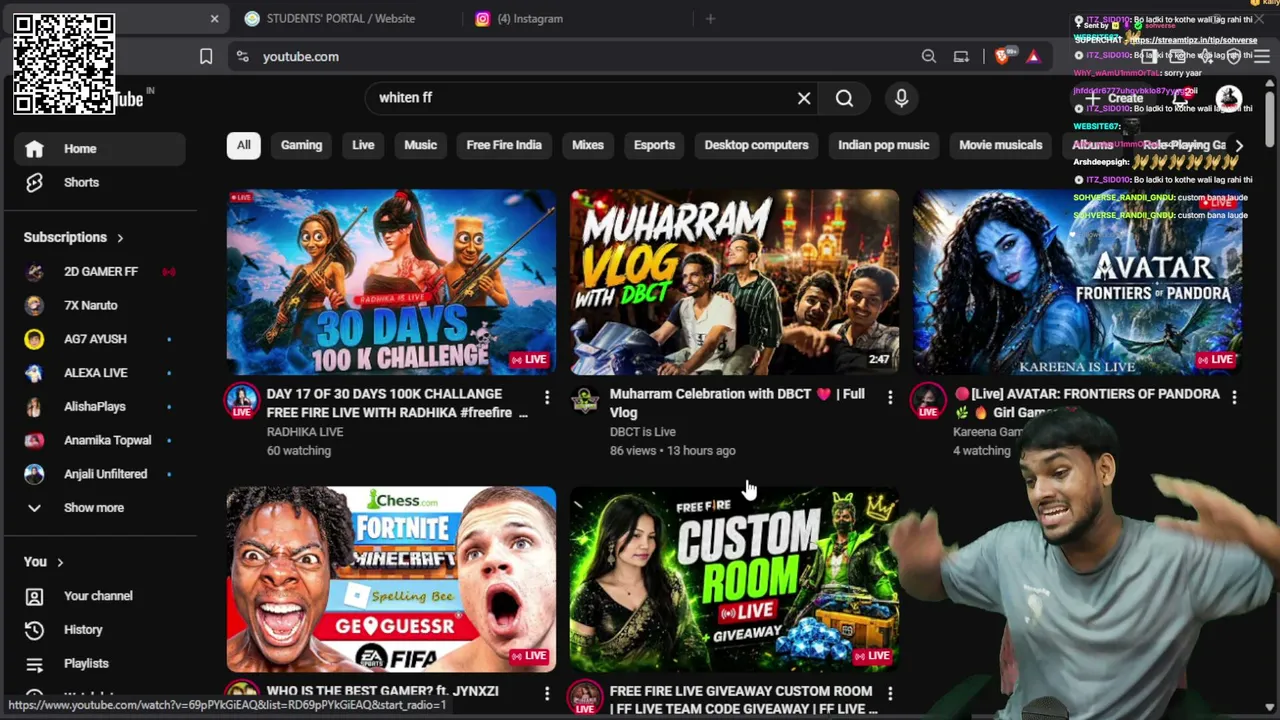Open more options for the Avatar live video

1234,398
